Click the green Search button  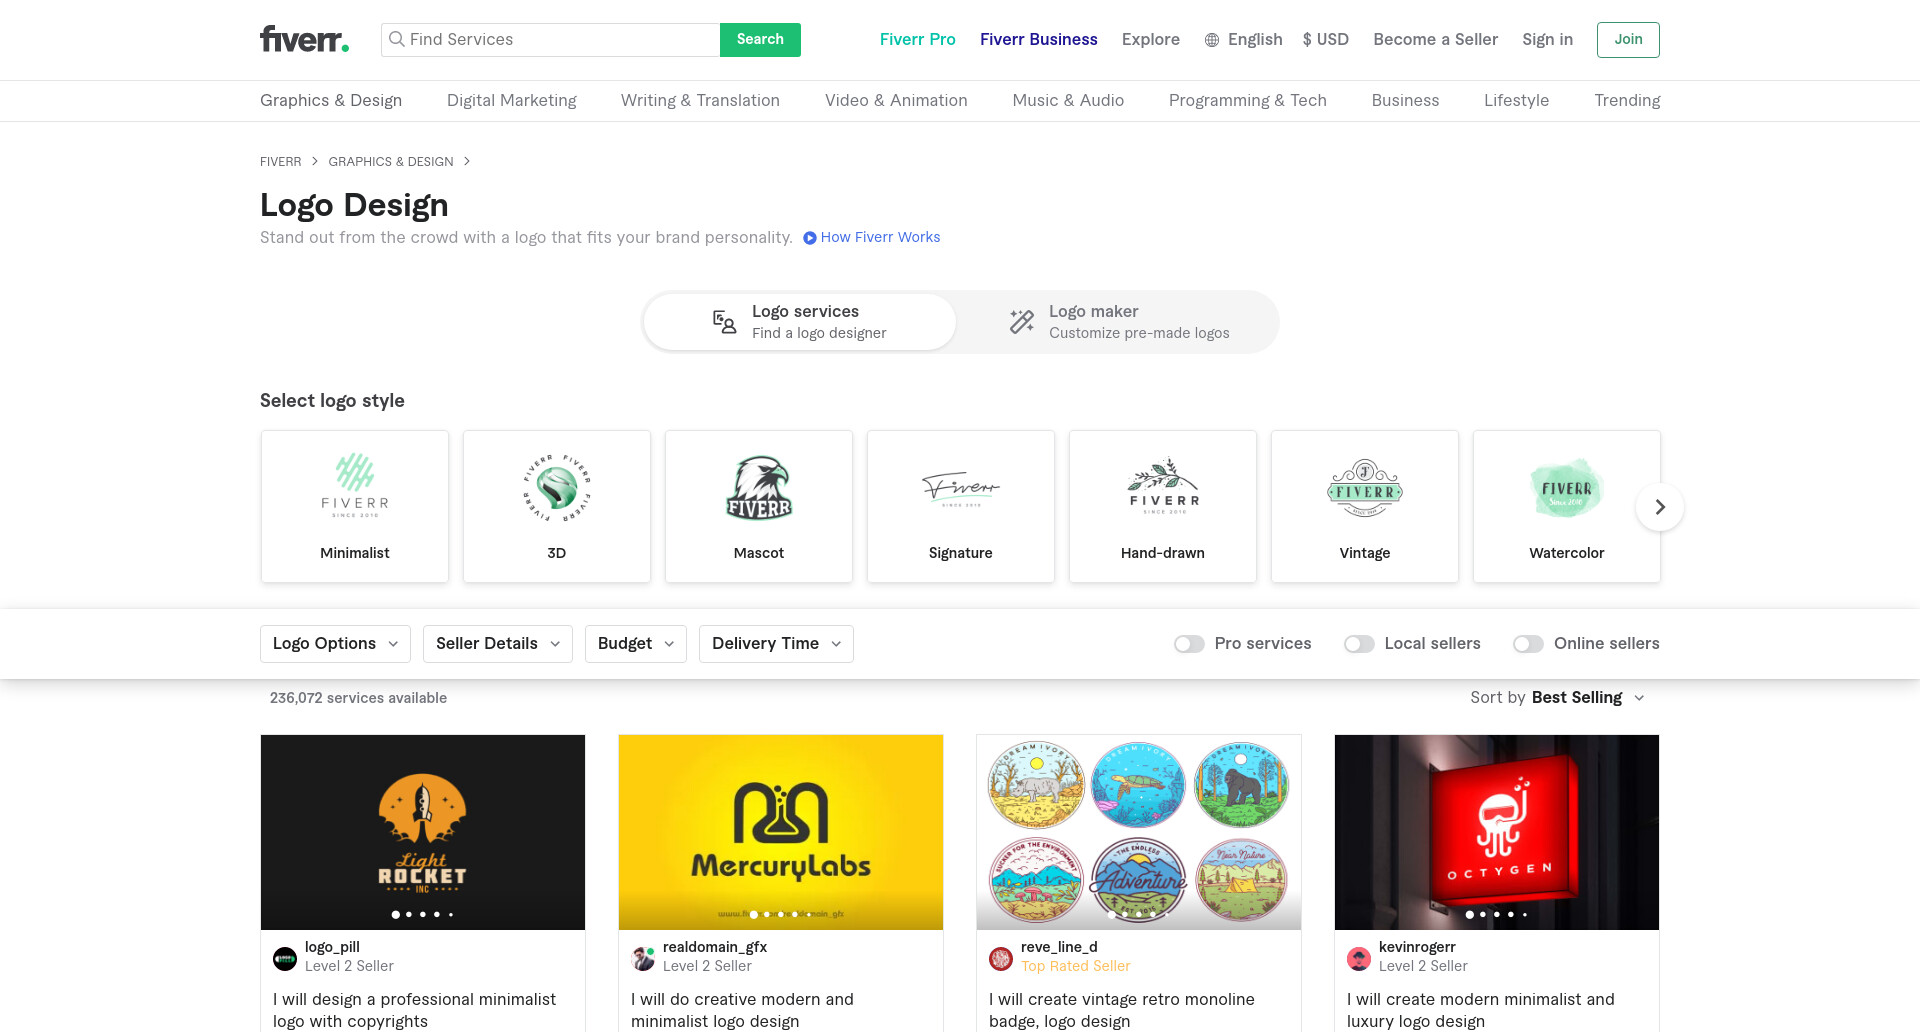tap(760, 40)
